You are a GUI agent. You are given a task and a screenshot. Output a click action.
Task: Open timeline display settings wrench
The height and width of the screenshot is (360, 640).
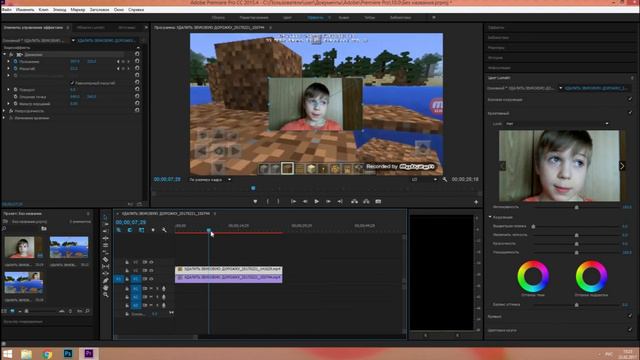(x=164, y=230)
